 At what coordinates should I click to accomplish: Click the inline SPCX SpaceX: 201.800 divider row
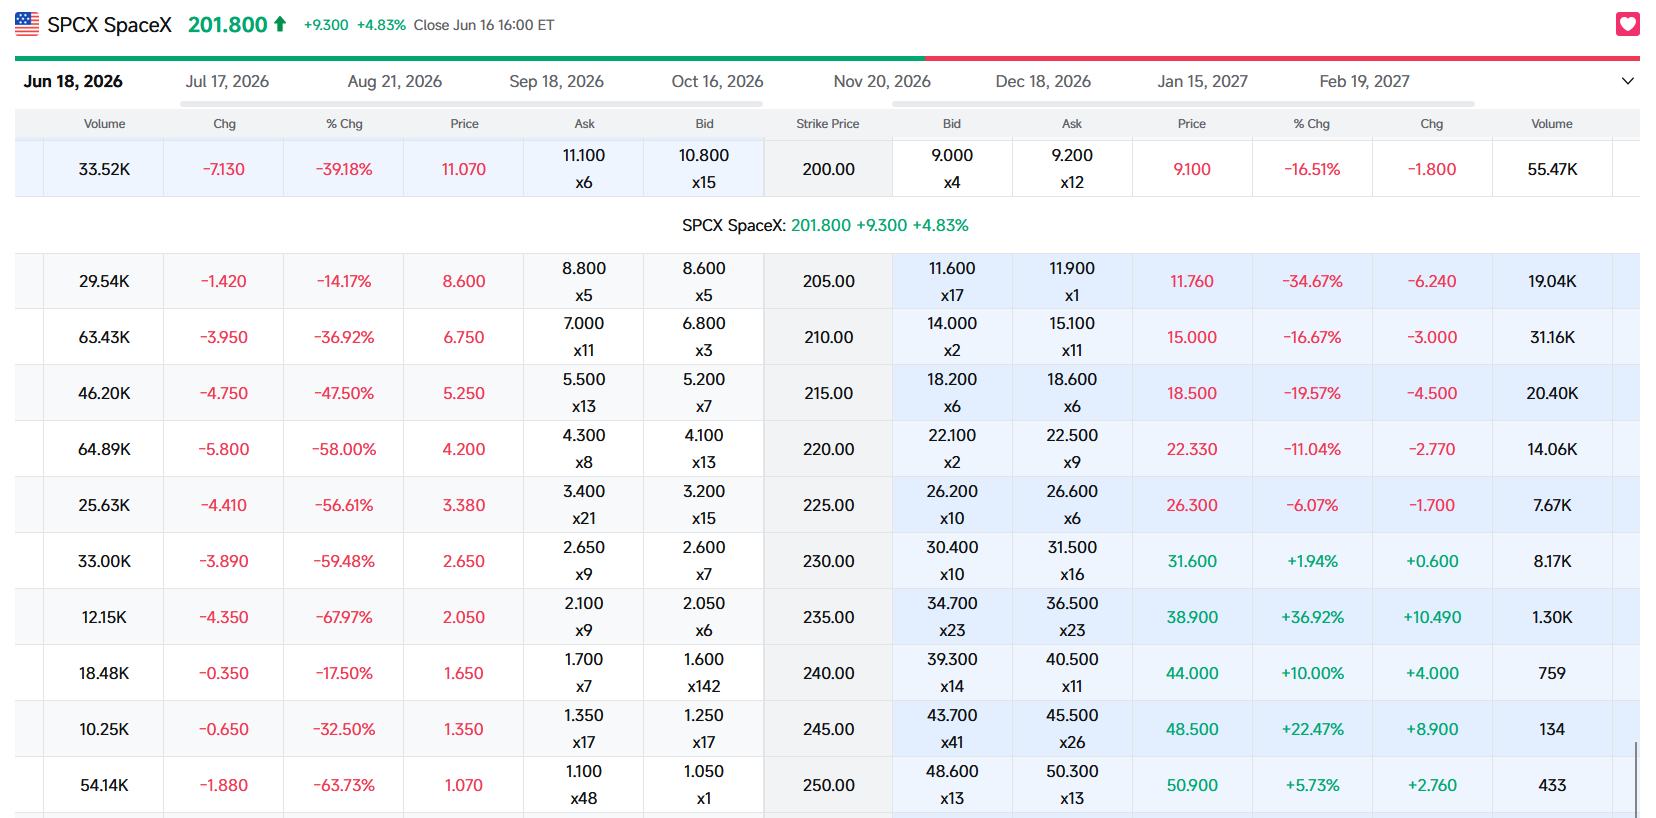click(x=826, y=225)
